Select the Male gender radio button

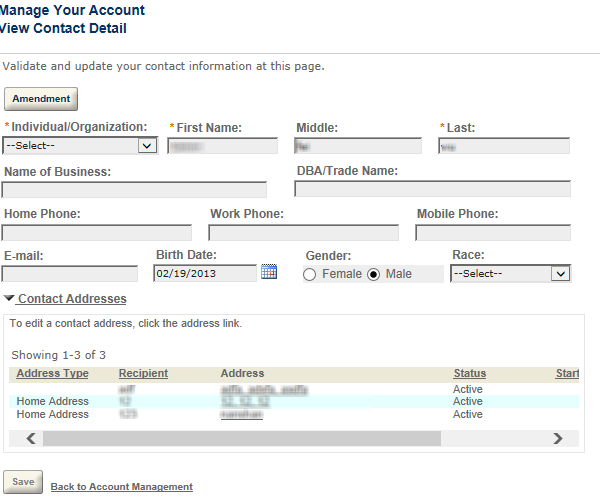click(374, 274)
